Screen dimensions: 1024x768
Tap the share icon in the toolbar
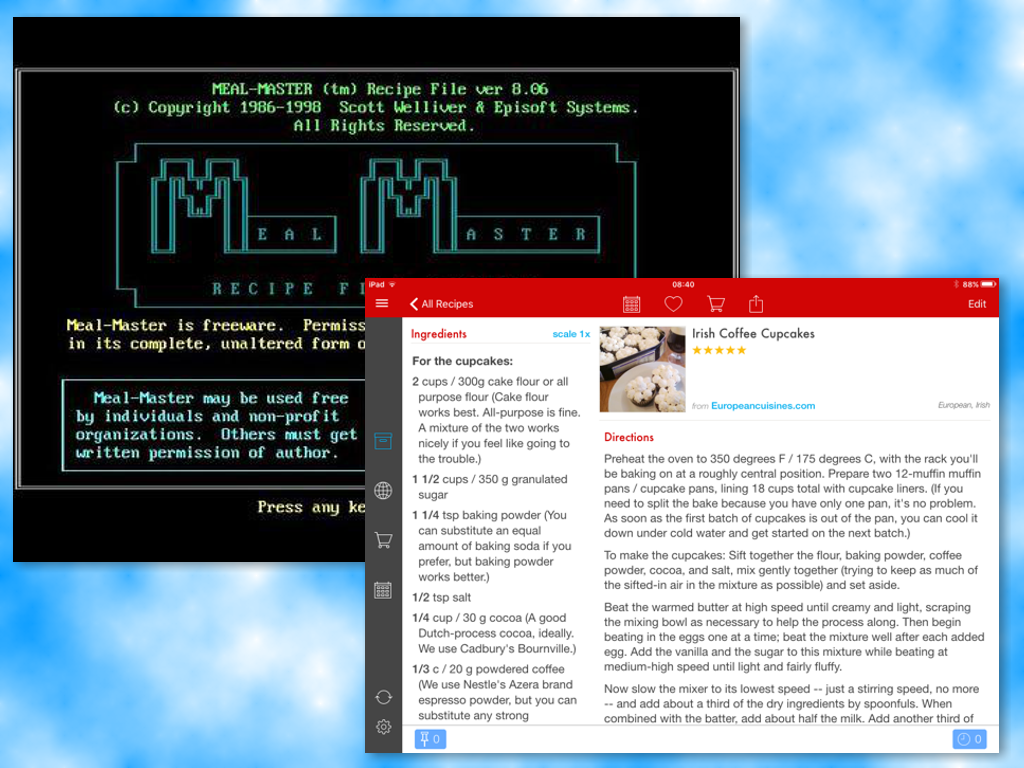point(756,304)
